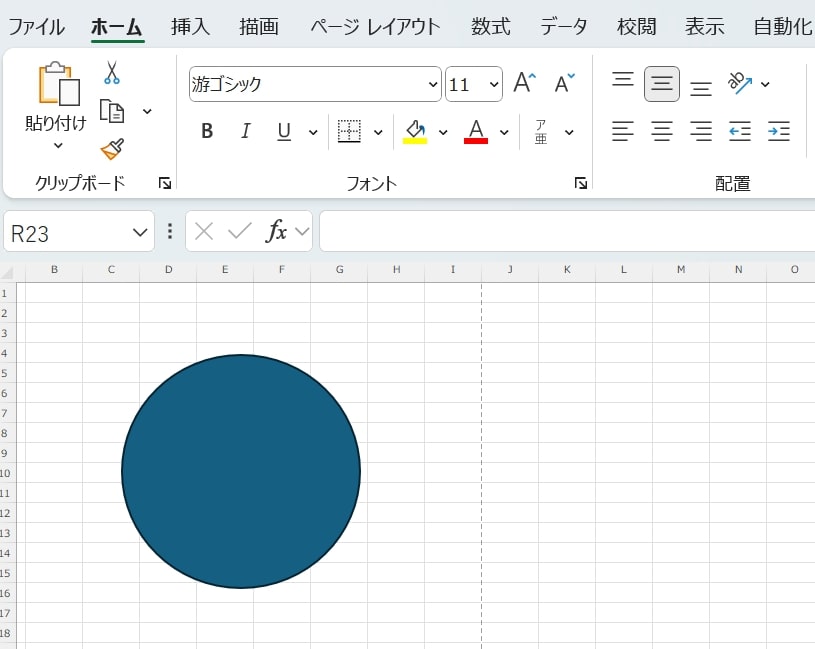815x649 pixels.
Task: Click the select-all corner triangle
Action: (x=7, y=272)
